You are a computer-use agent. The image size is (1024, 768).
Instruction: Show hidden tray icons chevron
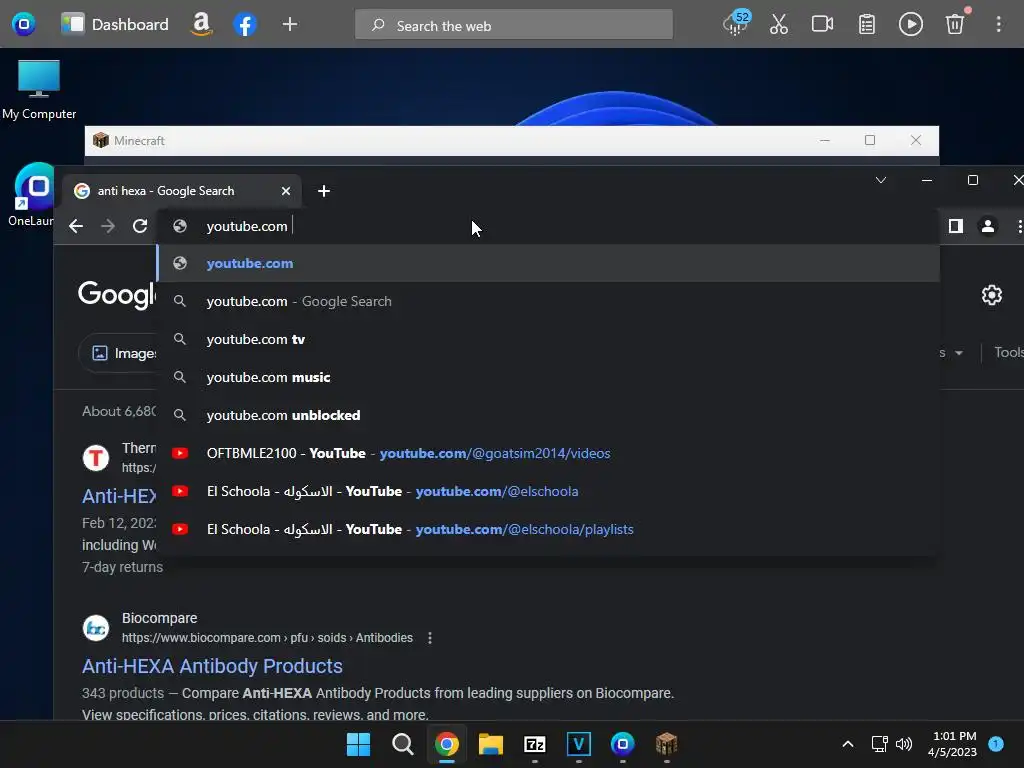[848, 744]
